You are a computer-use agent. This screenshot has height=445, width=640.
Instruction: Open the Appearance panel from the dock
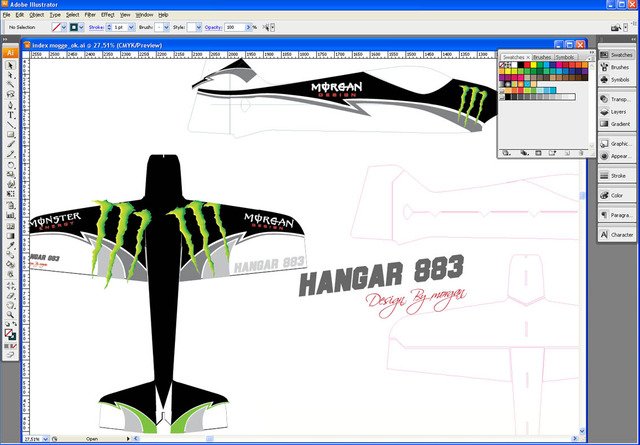[x=617, y=156]
